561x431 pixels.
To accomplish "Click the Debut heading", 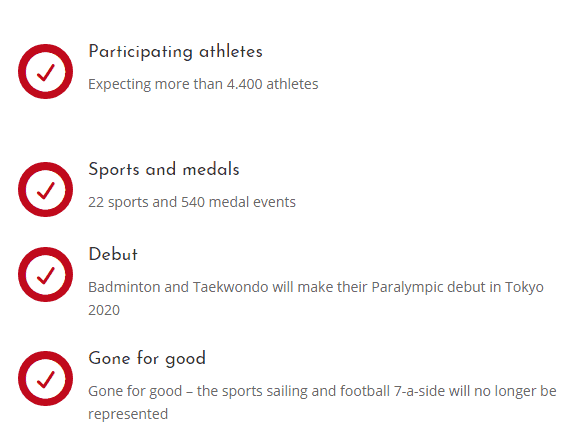I will (113, 254).
